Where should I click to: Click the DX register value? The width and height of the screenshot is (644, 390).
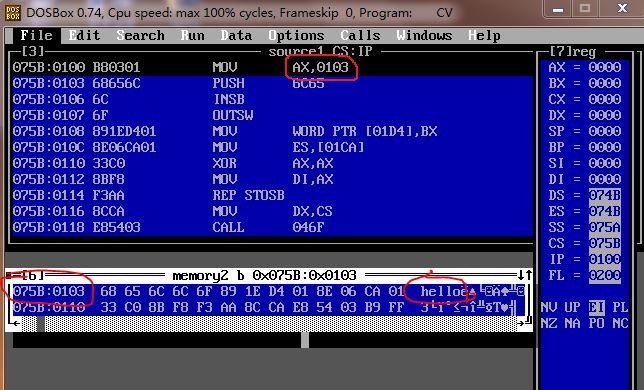[x=605, y=115]
